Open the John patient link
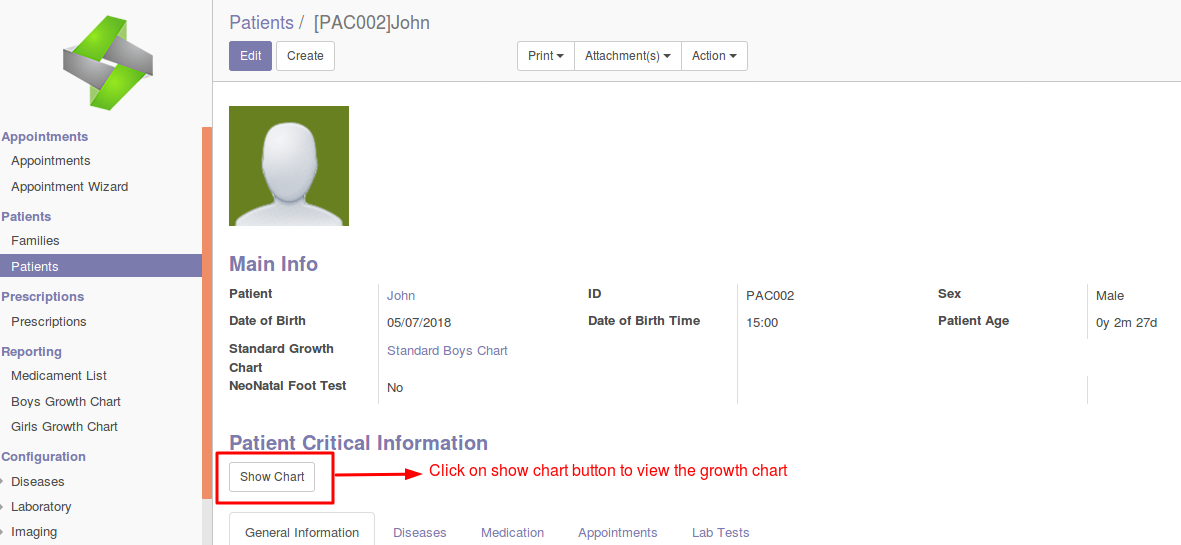 pyautogui.click(x=401, y=296)
